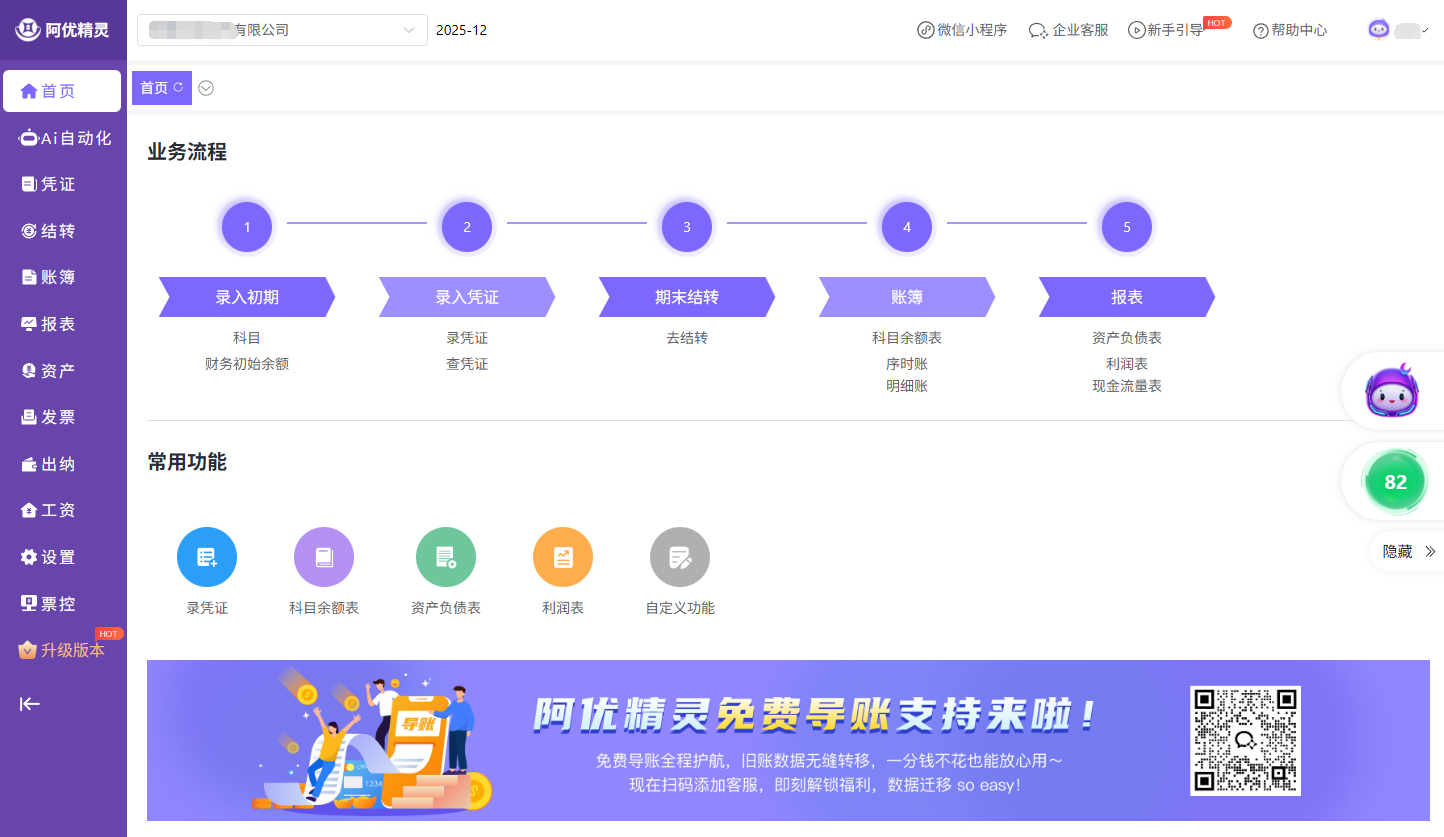1444x837 pixels.
Task: Collapse the left sidebar with arrow icon
Action: 30,704
